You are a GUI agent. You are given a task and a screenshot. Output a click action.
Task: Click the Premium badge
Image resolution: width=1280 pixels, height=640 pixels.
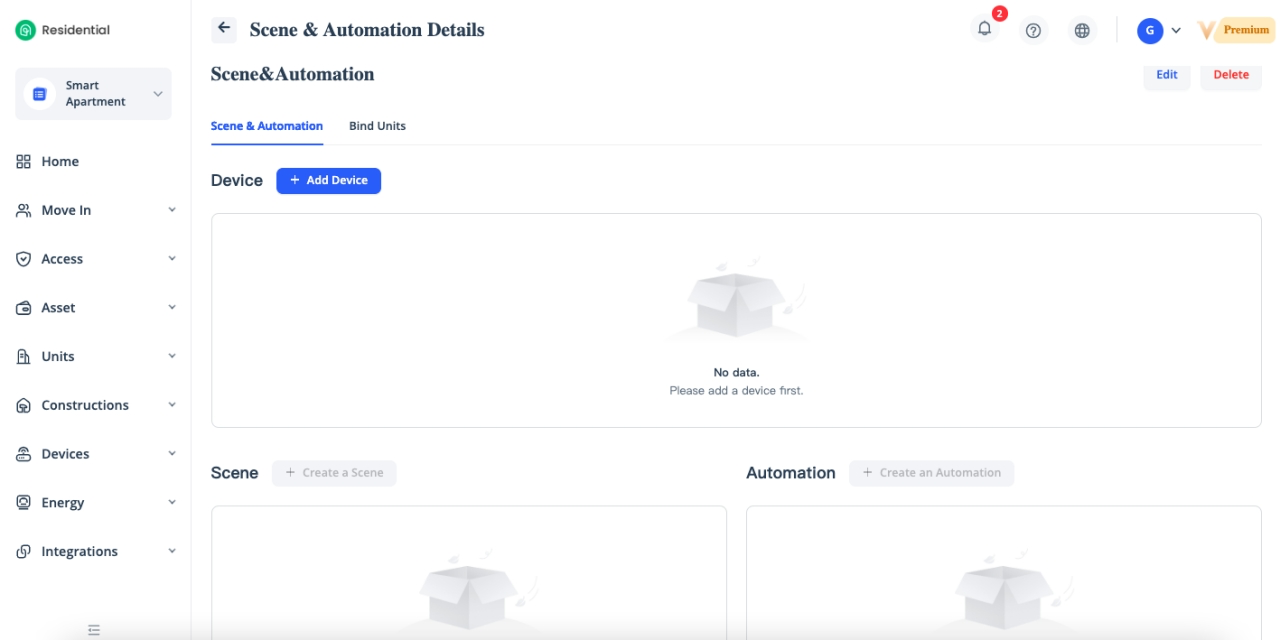[x=1237, y=30]
